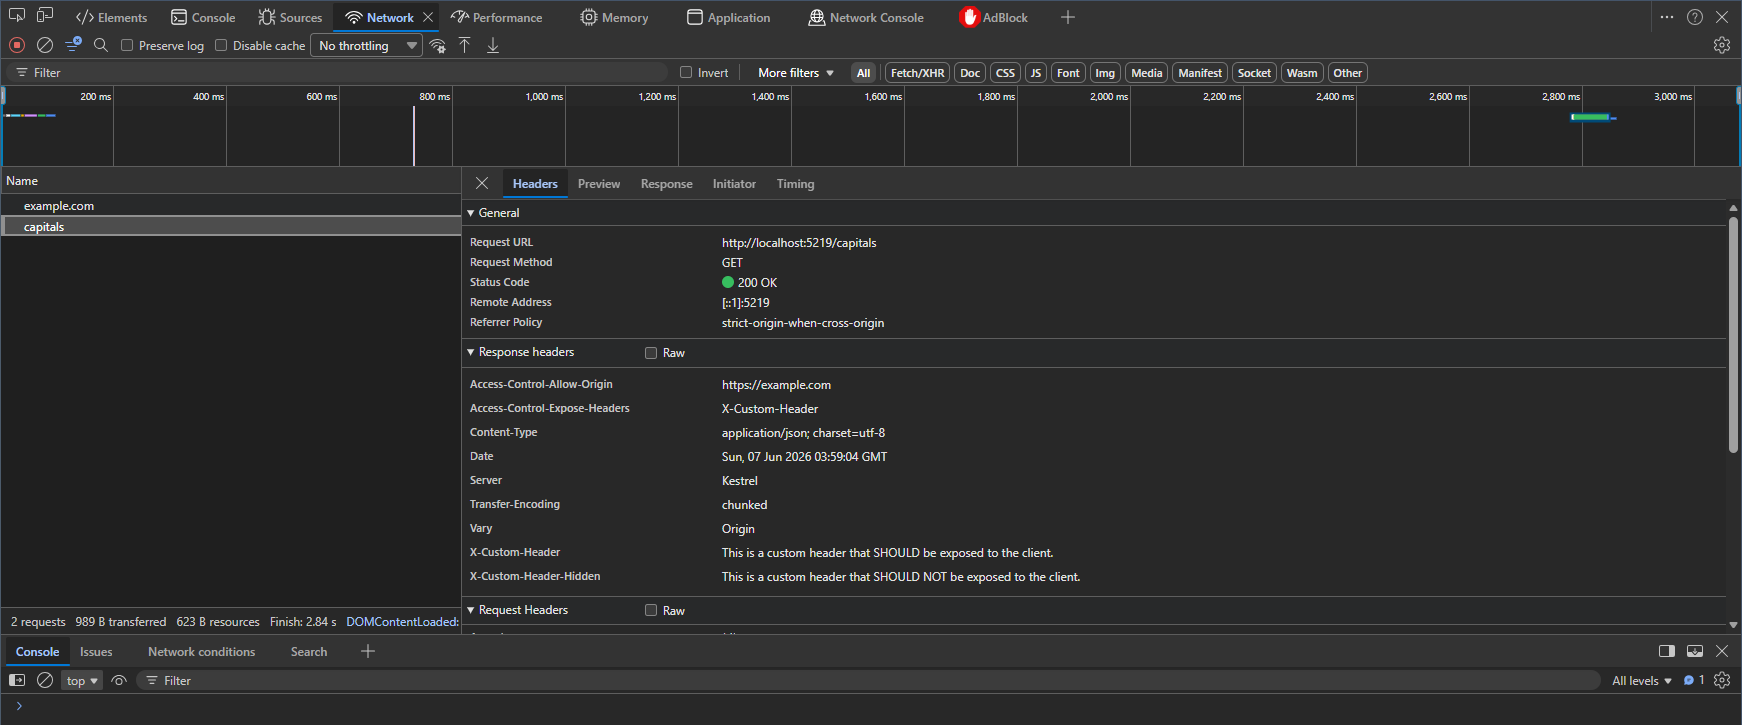Create live expression eye icon
This screenshot has width=1742, height=725.
tap(119, 680)
